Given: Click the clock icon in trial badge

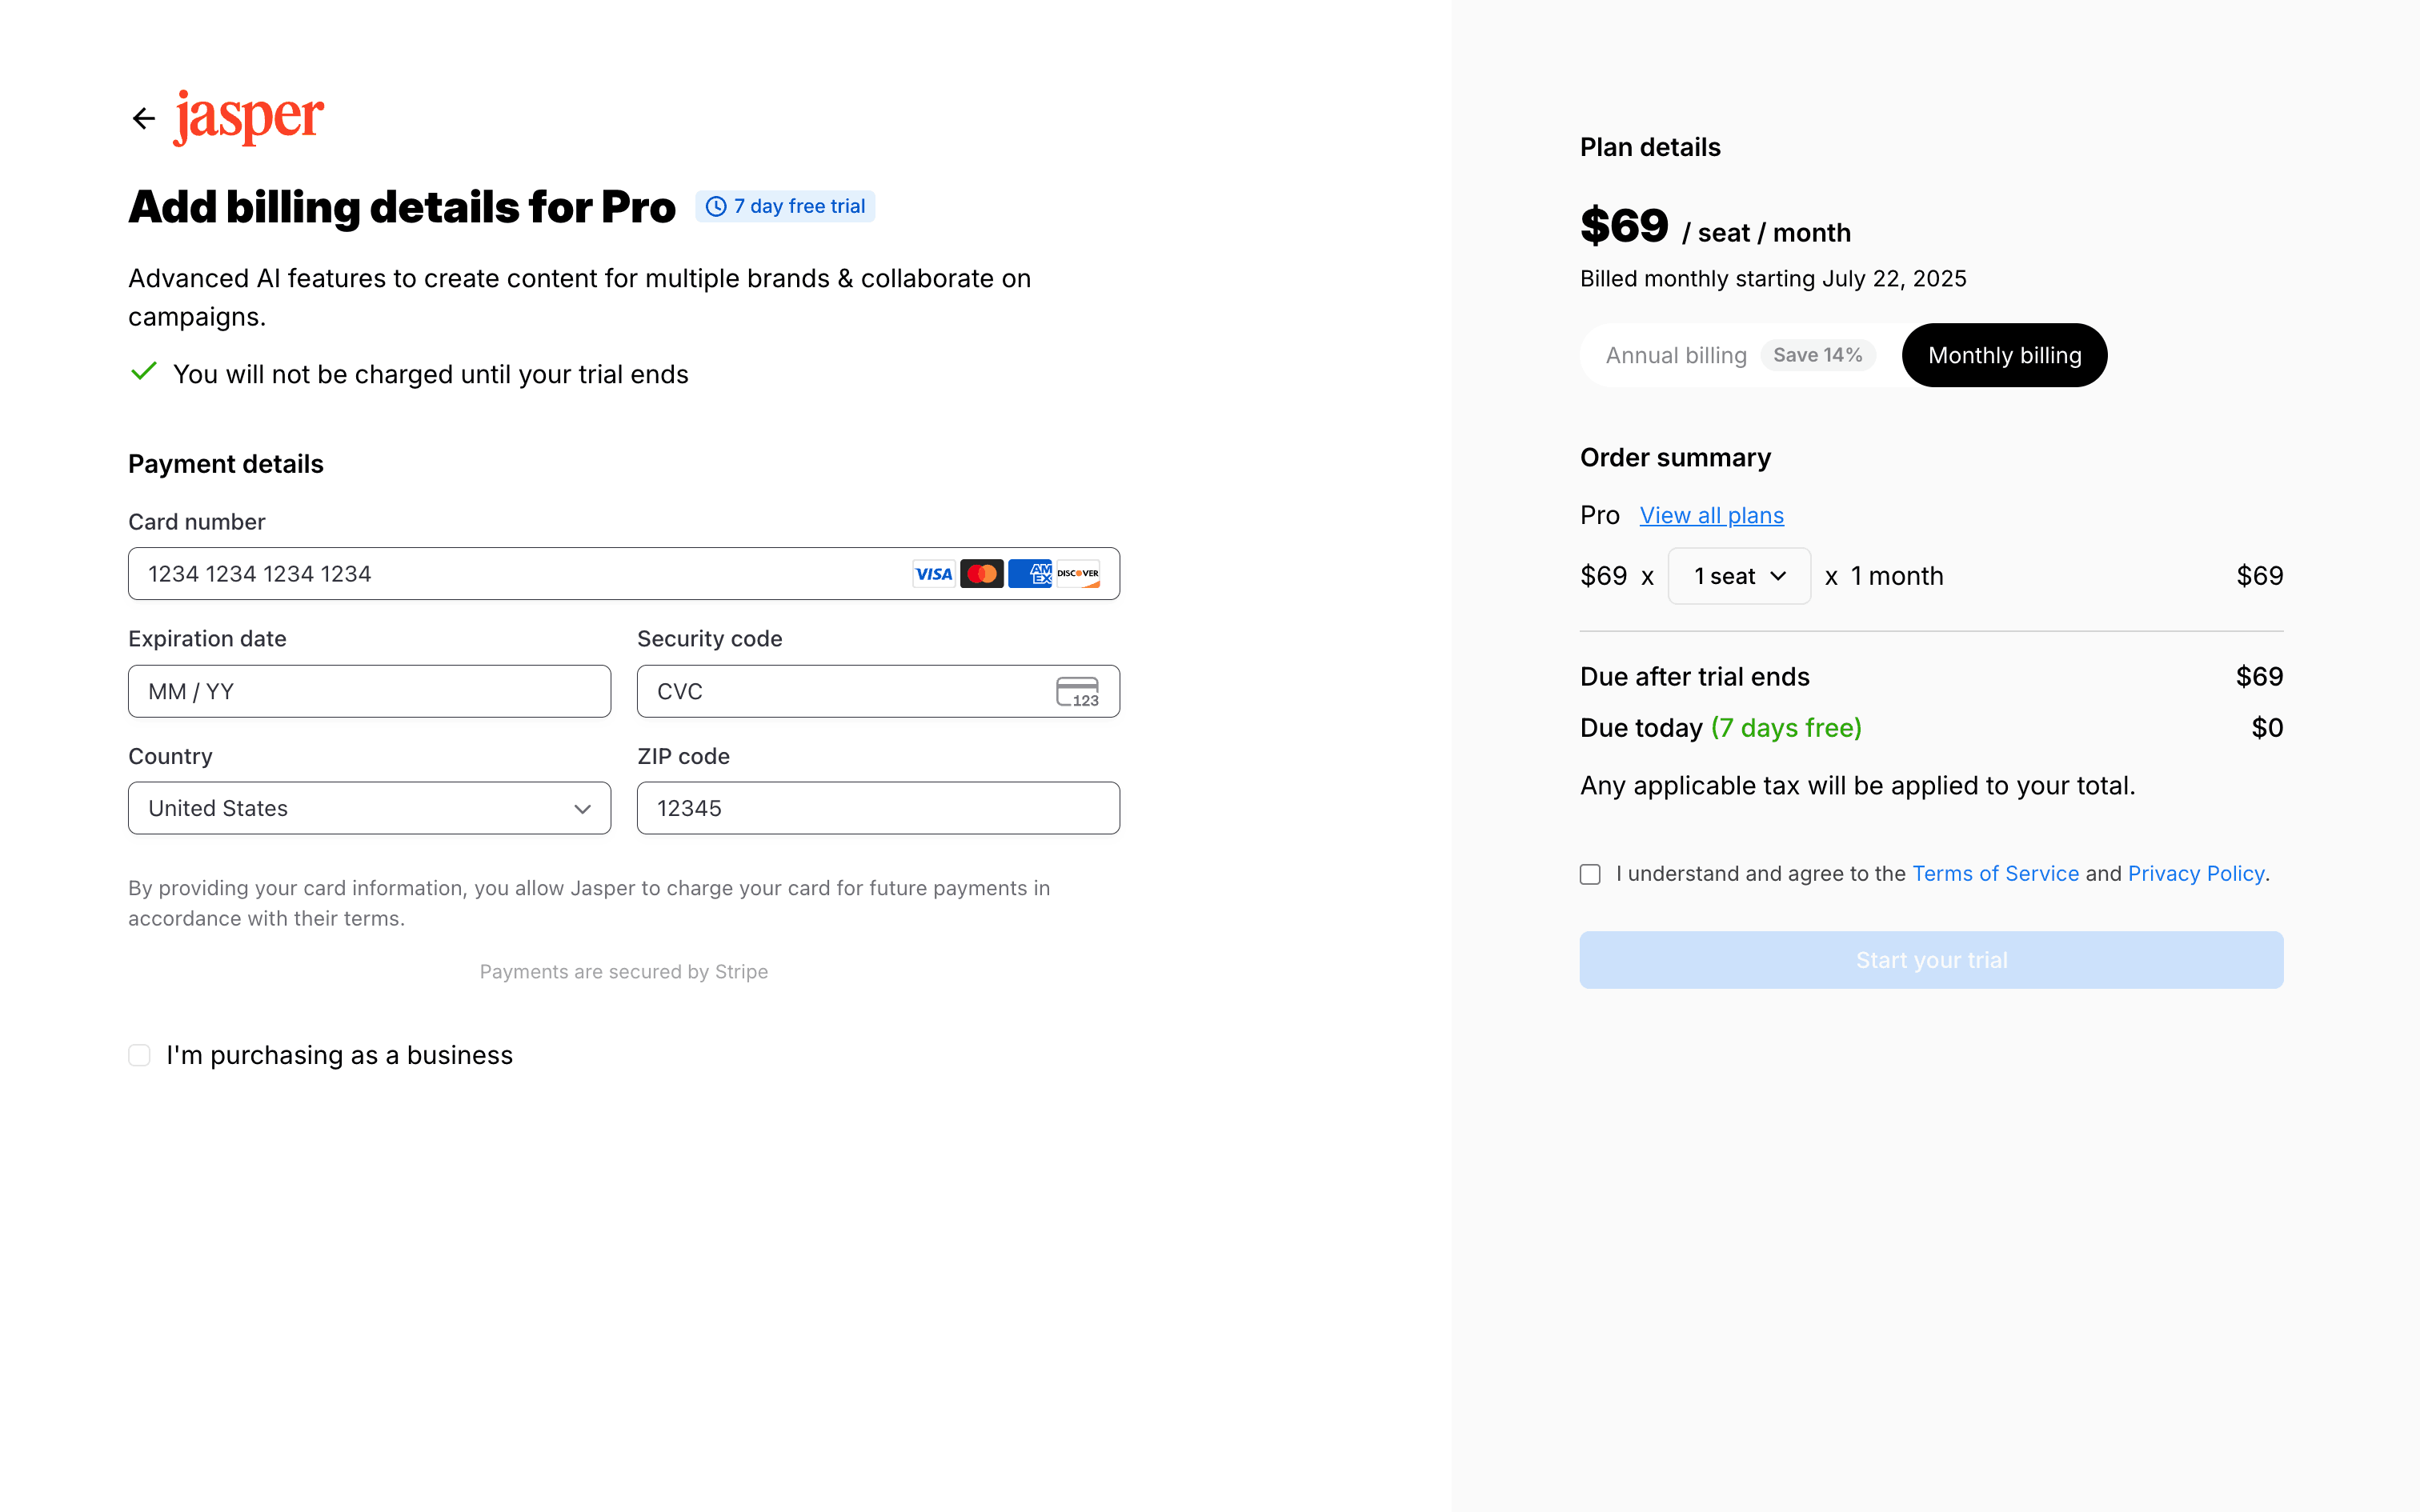Looking at the screenshot, I should click(716, 207).
